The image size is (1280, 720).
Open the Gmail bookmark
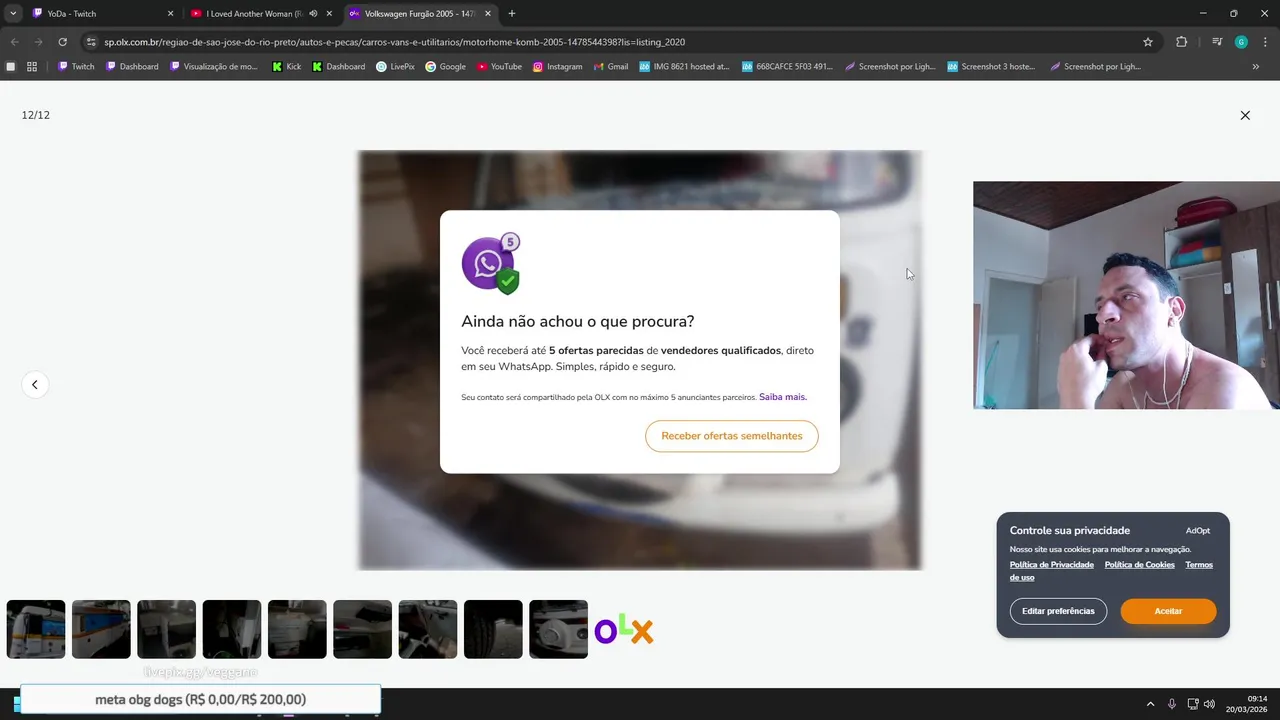[610, 67]
